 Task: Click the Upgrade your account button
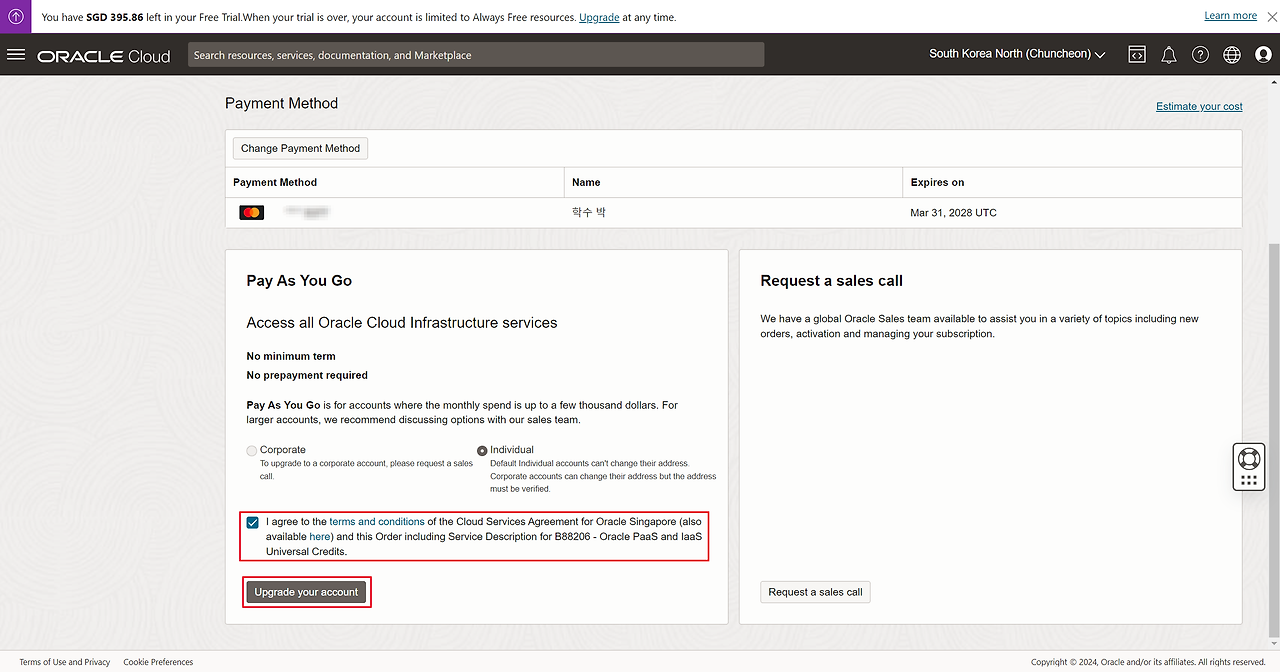pyautogui.click(x=306, y=592)
